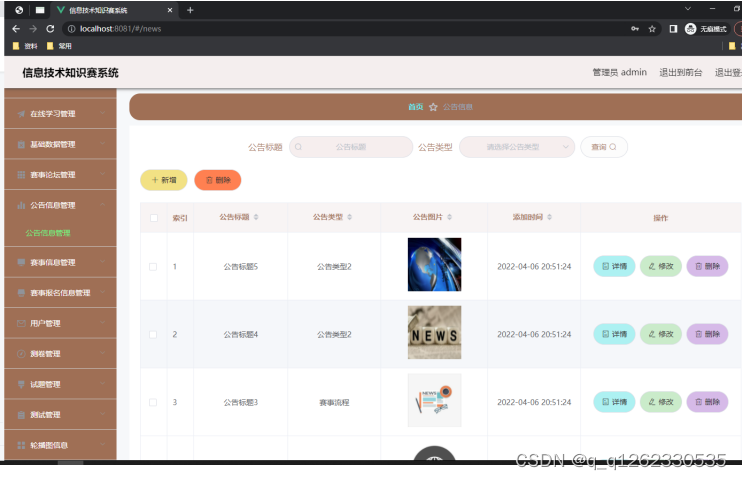
Task: Click the 首页 breadcrumb link
Action: [x=415, y=107]
